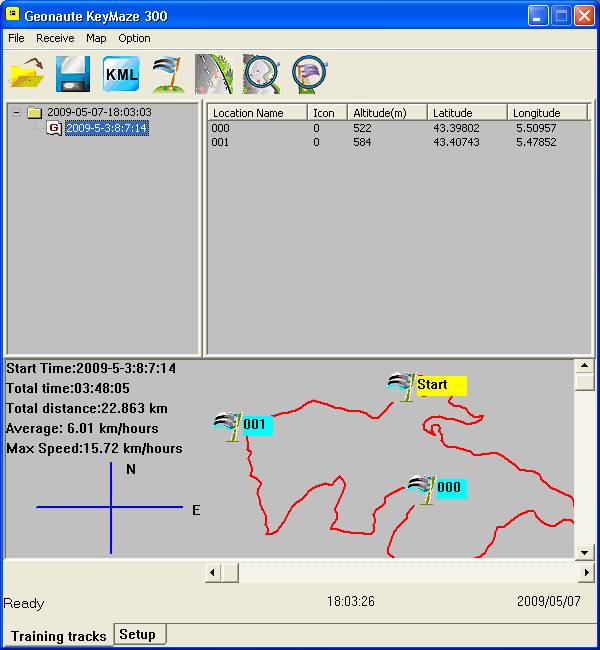Viewport: 600px width, 650px height.
Task: Click the KML export icon
Action: [x=121, y=74]
